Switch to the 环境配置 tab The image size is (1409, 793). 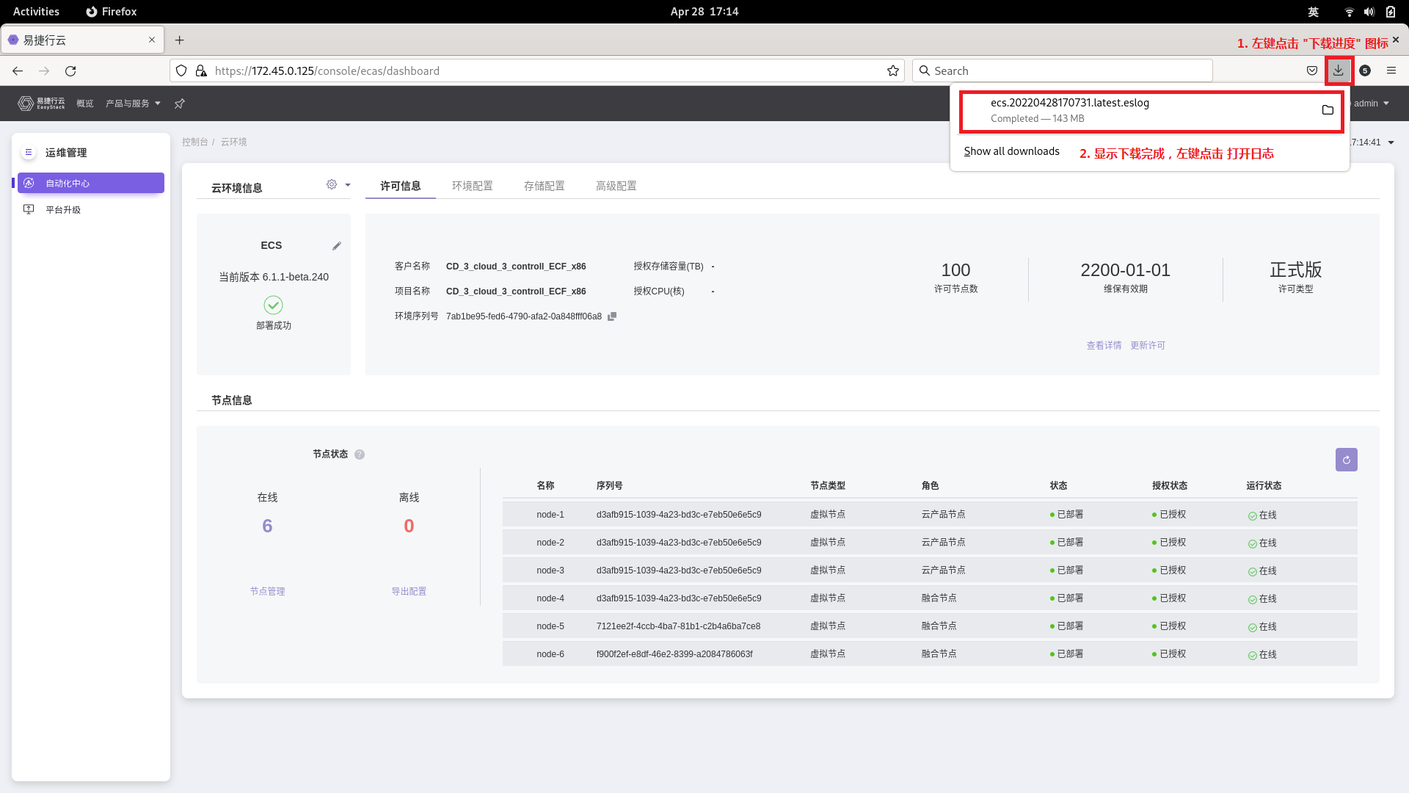click(472, 186)
